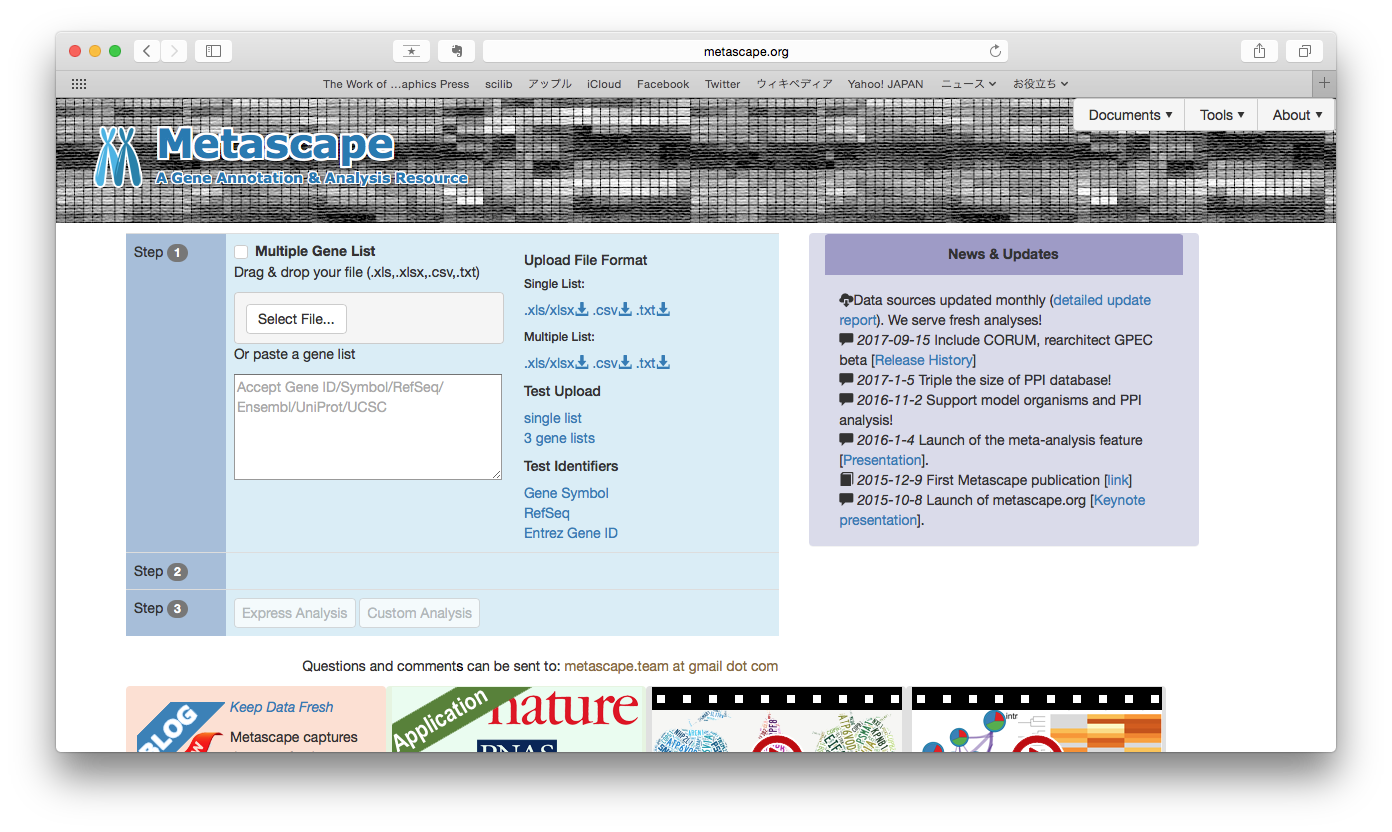This screenshot has width=1392, height=832.
Task: Focus the paste gene list text area
Action: (x=368, y=427)
